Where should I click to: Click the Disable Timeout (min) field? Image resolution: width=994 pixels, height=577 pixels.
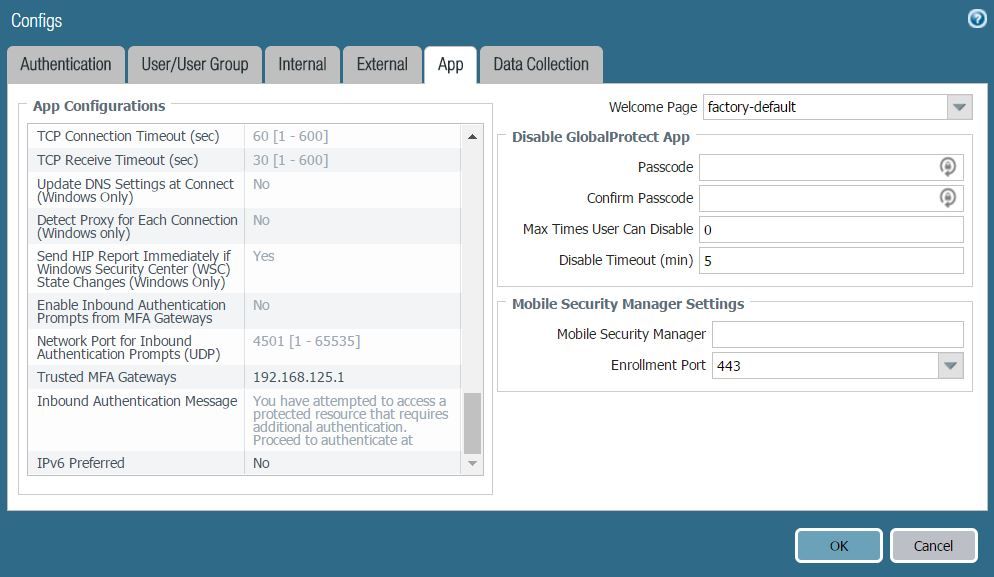tap(830, 261)
